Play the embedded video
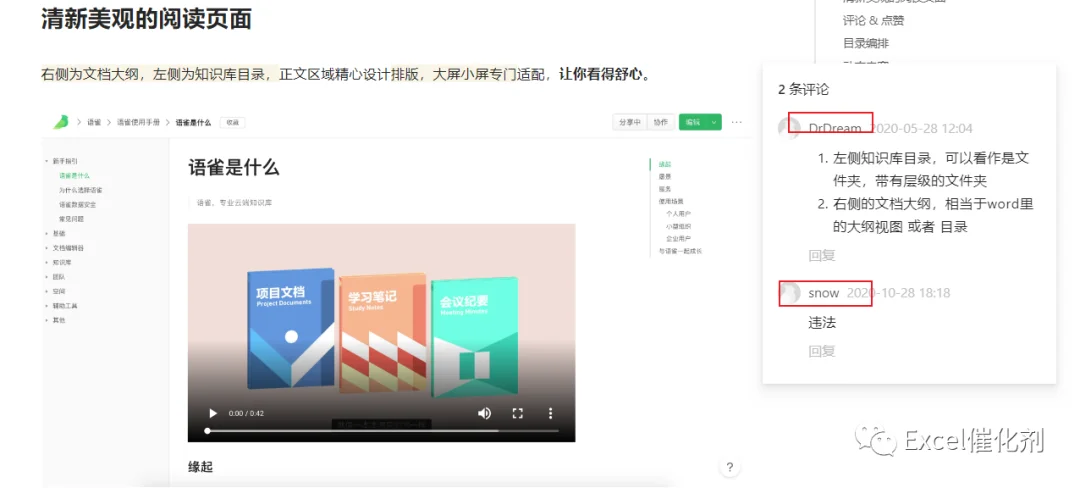Image resolution: width=1080 pixels, height=488 pixels. [213, 413]
